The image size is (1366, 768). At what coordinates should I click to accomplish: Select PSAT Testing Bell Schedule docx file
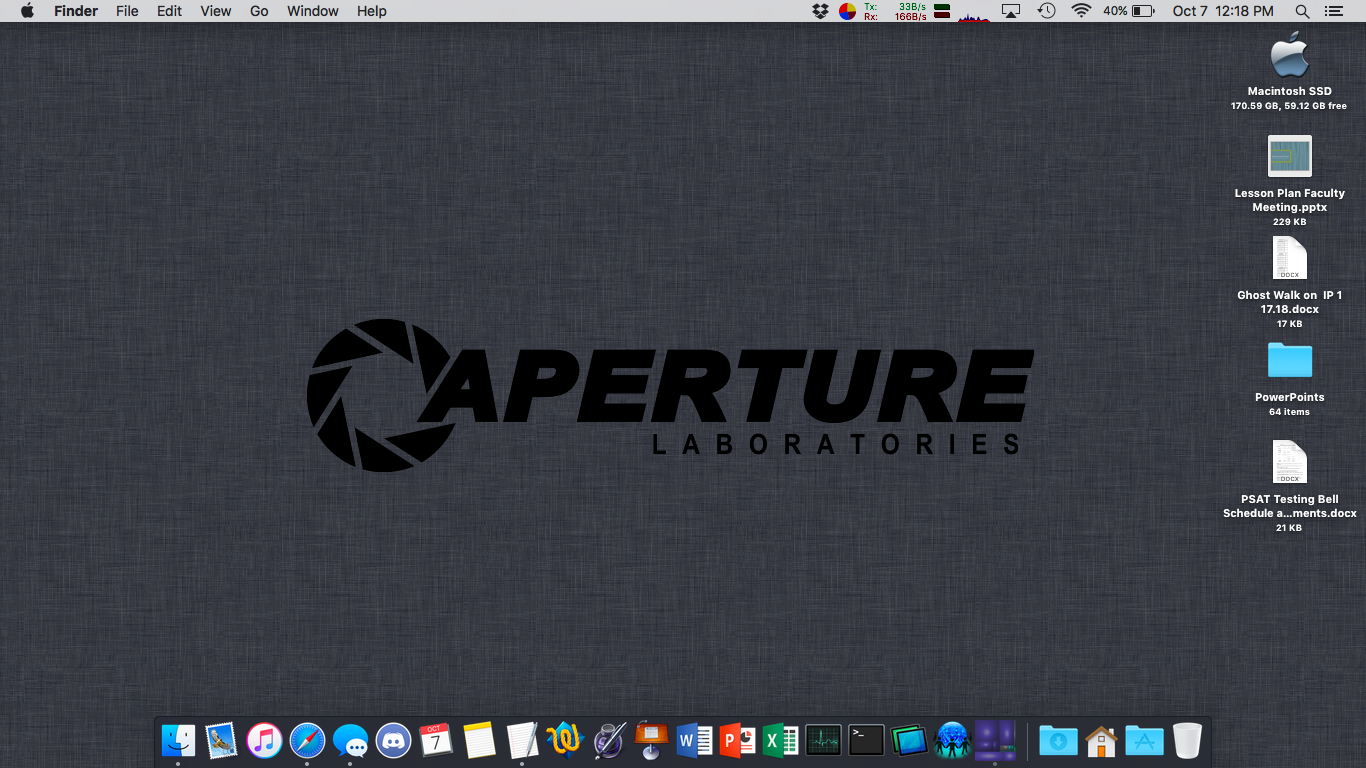coord(1289,462)
